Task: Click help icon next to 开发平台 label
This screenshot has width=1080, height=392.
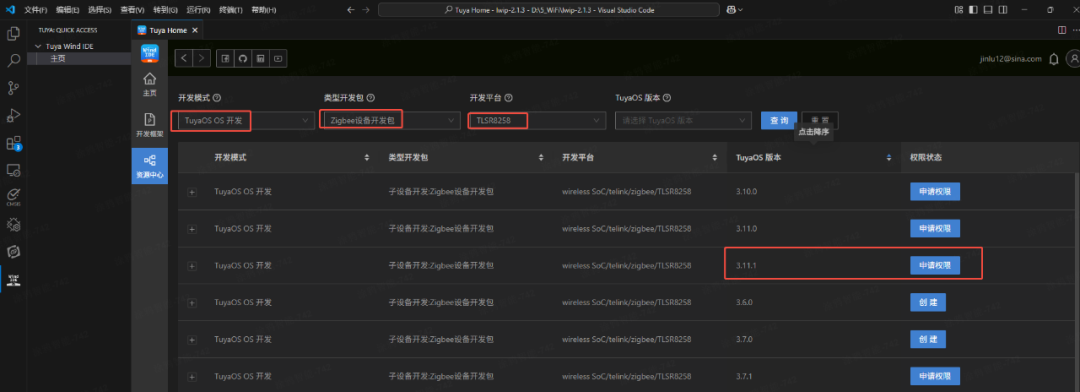Action: 508,98
